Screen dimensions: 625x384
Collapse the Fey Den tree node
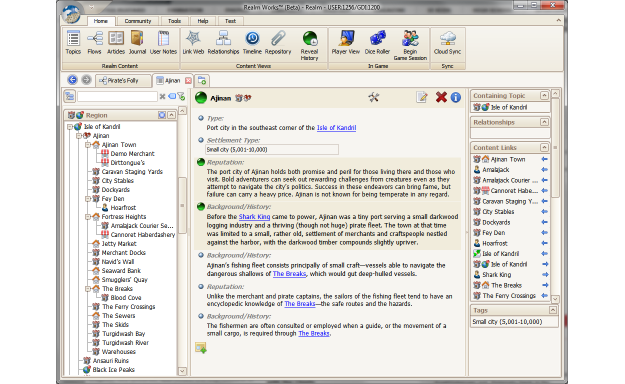point(88,199)
